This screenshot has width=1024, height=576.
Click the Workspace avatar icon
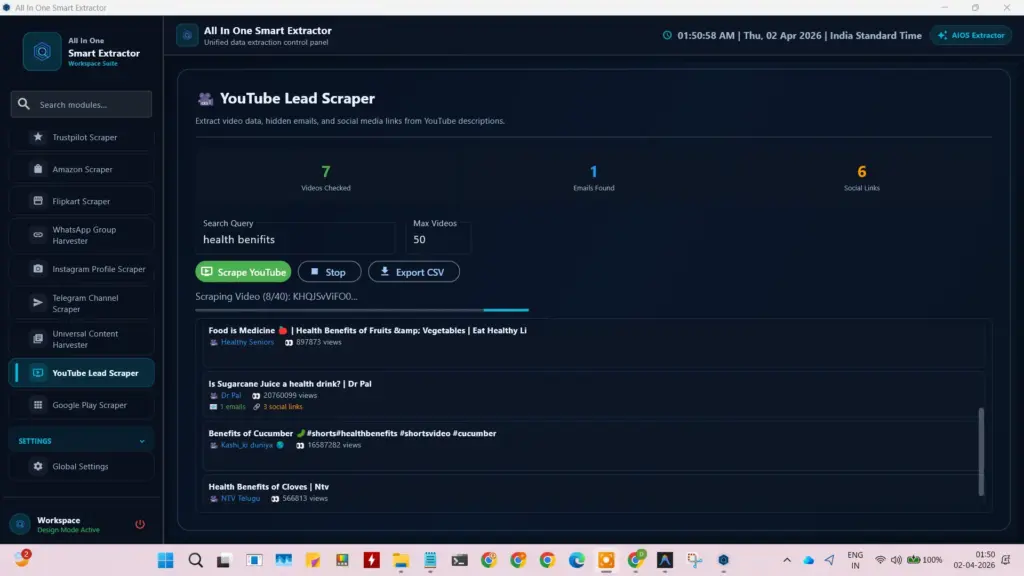tap(20, 524)
